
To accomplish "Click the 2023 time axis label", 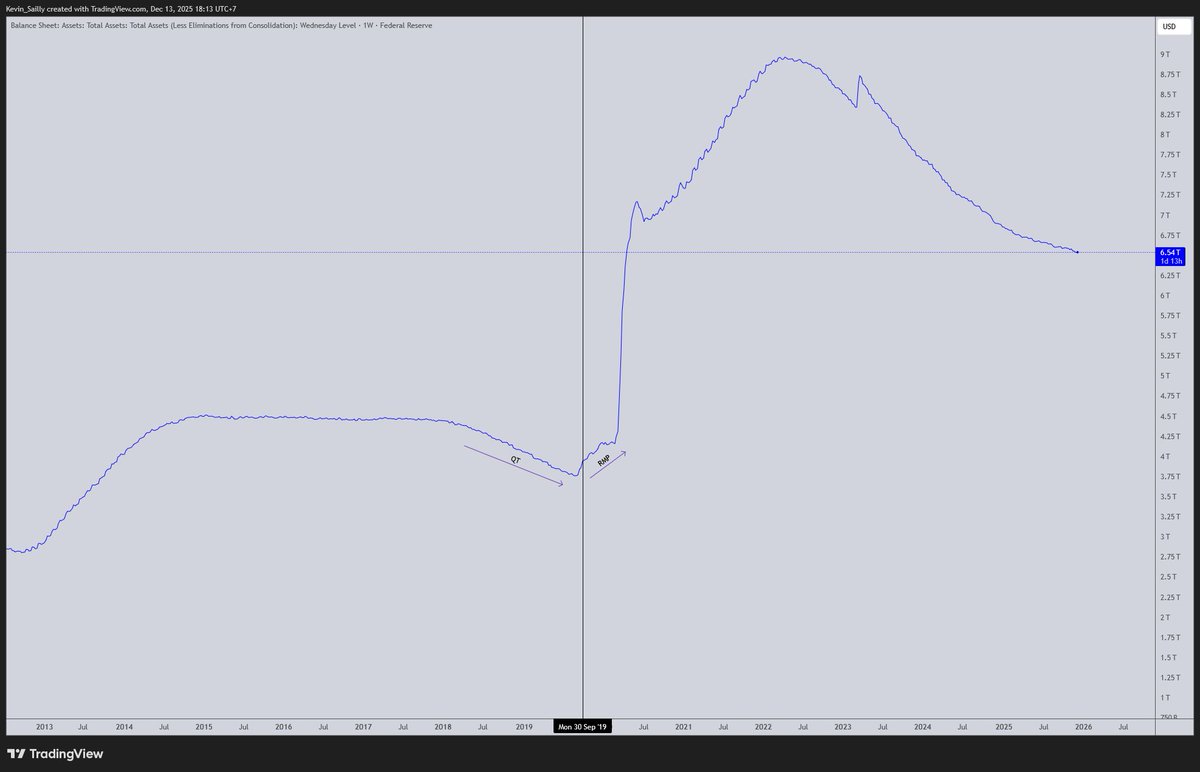I will click(x=843, y=727).
